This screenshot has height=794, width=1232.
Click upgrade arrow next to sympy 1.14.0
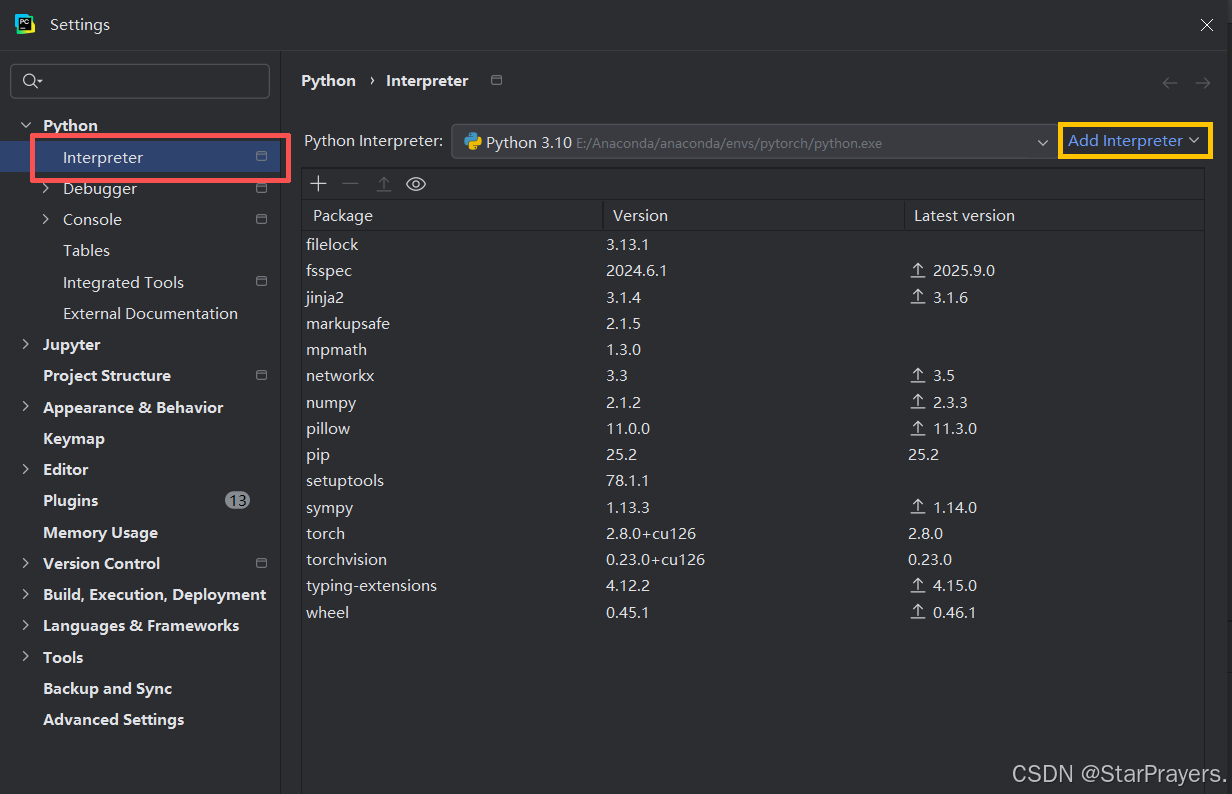point(918,507)
